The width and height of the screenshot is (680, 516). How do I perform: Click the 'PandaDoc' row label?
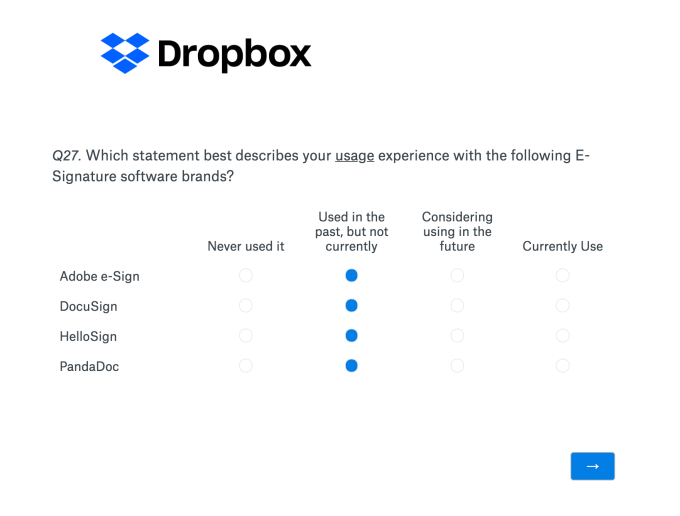coord(89,366)
